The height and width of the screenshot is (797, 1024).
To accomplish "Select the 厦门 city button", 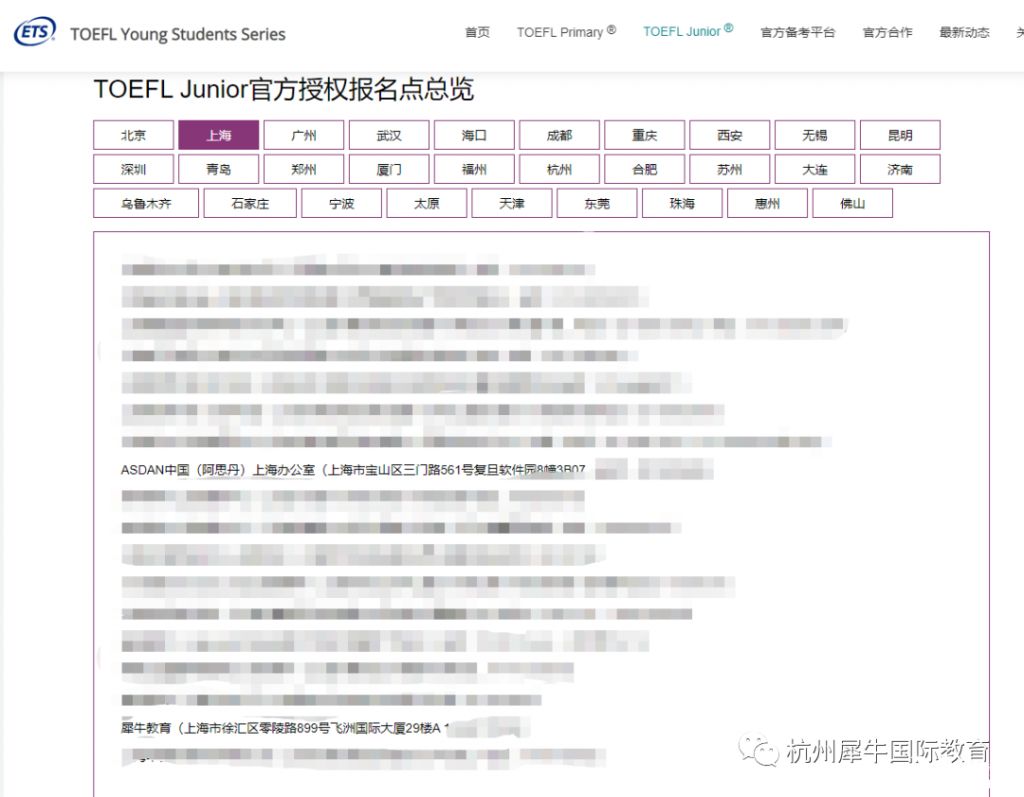I will [389, 169].
